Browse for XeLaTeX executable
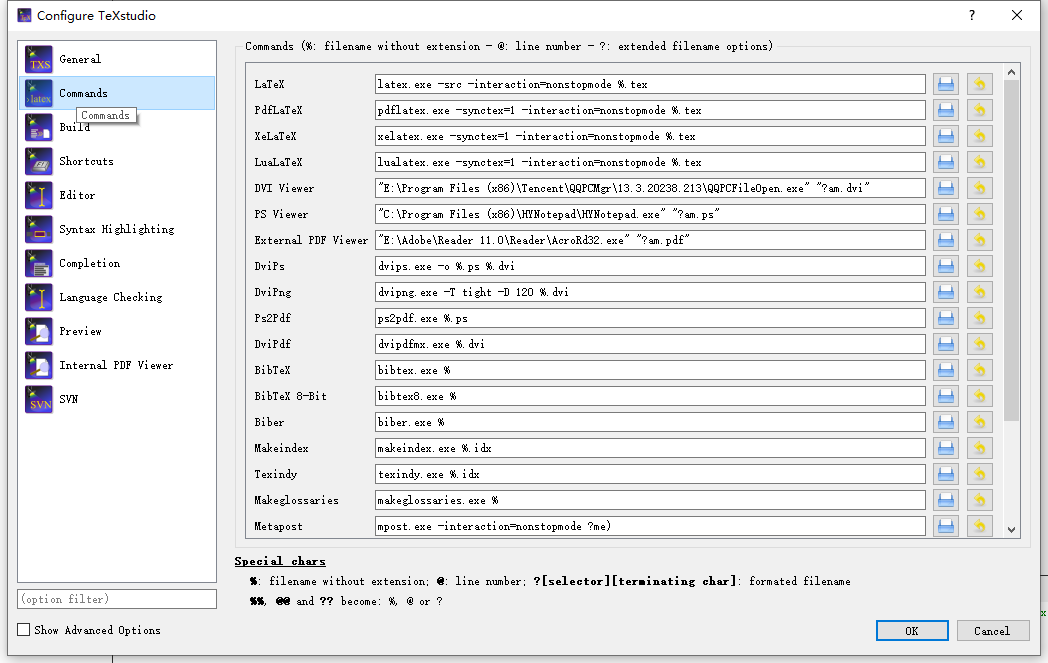1048x663 pixels. (946, 136)
